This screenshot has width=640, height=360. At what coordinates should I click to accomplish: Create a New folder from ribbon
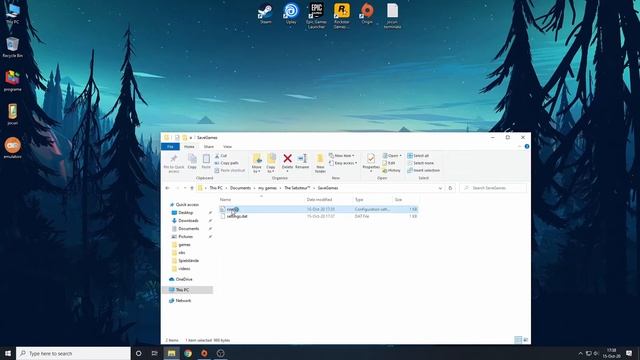click(320, 163)
